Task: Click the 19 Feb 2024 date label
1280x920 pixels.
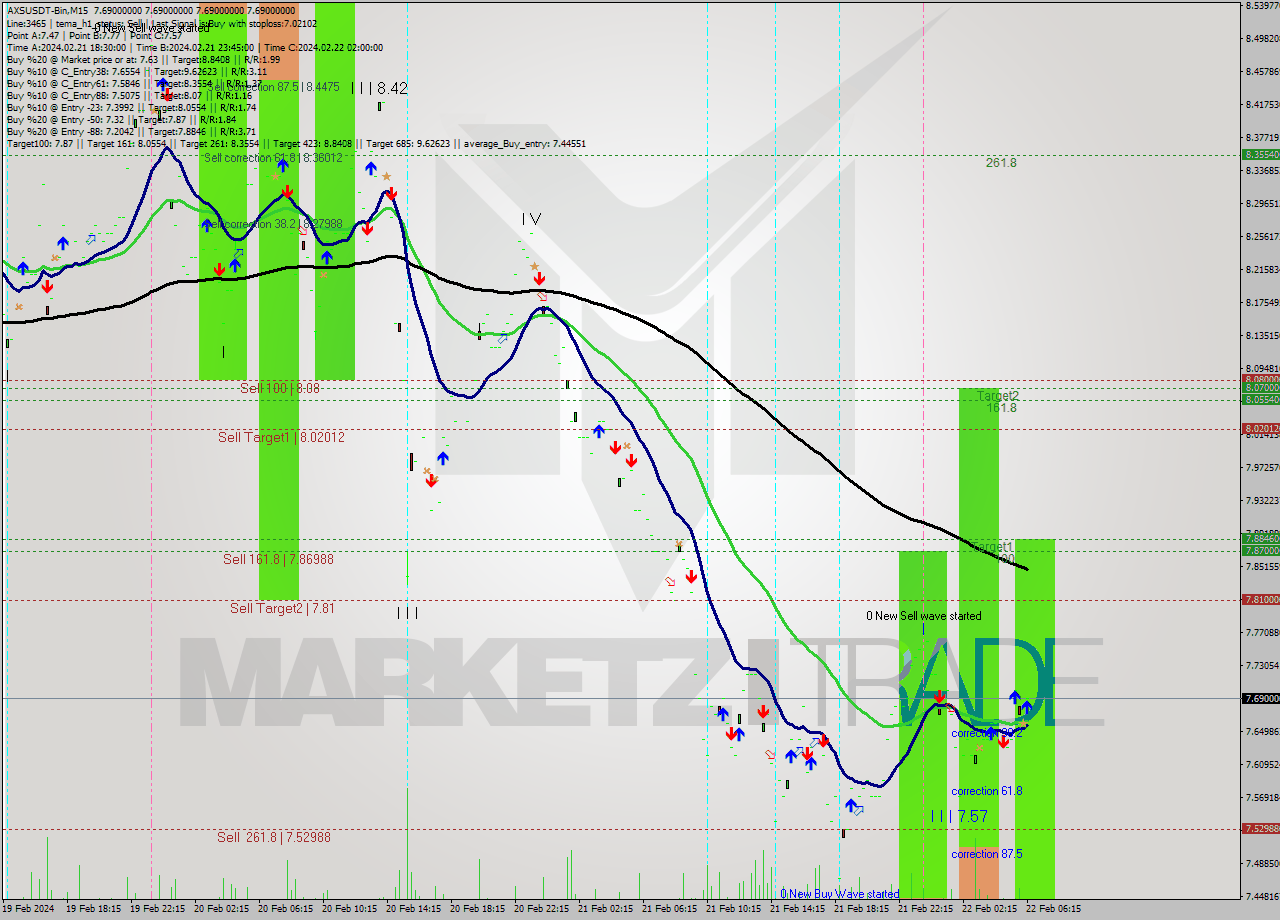Action: point(29,909)
